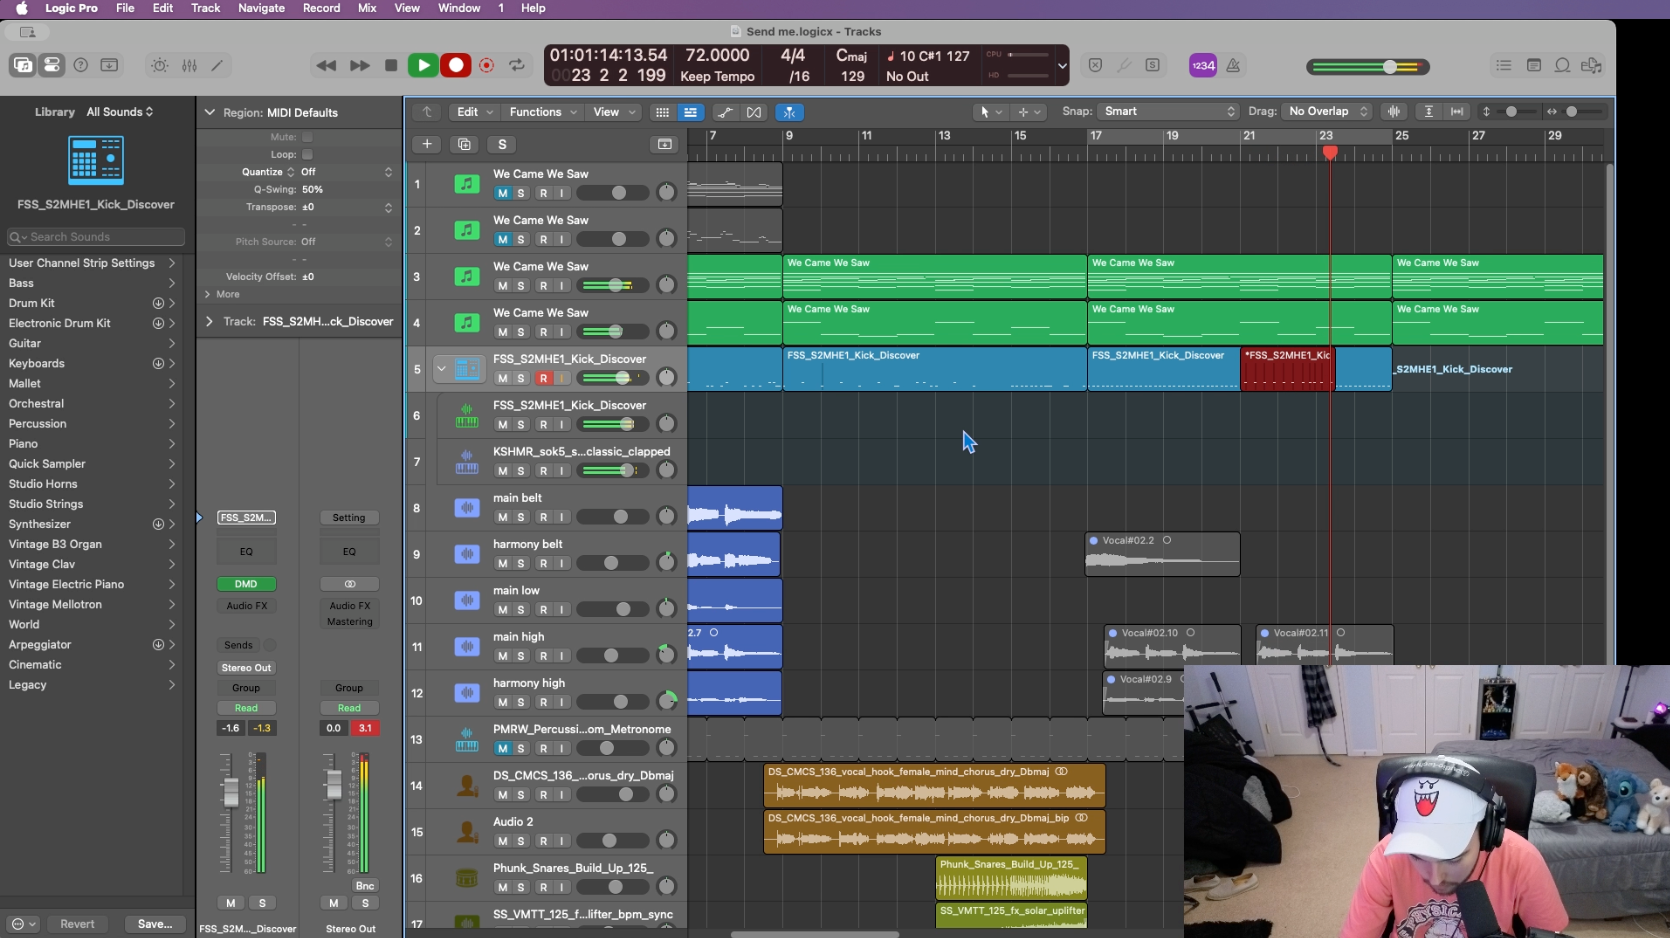Click Horizontal Auto Zoom button
1670x938 pixels.
[x=1457, y=111]
